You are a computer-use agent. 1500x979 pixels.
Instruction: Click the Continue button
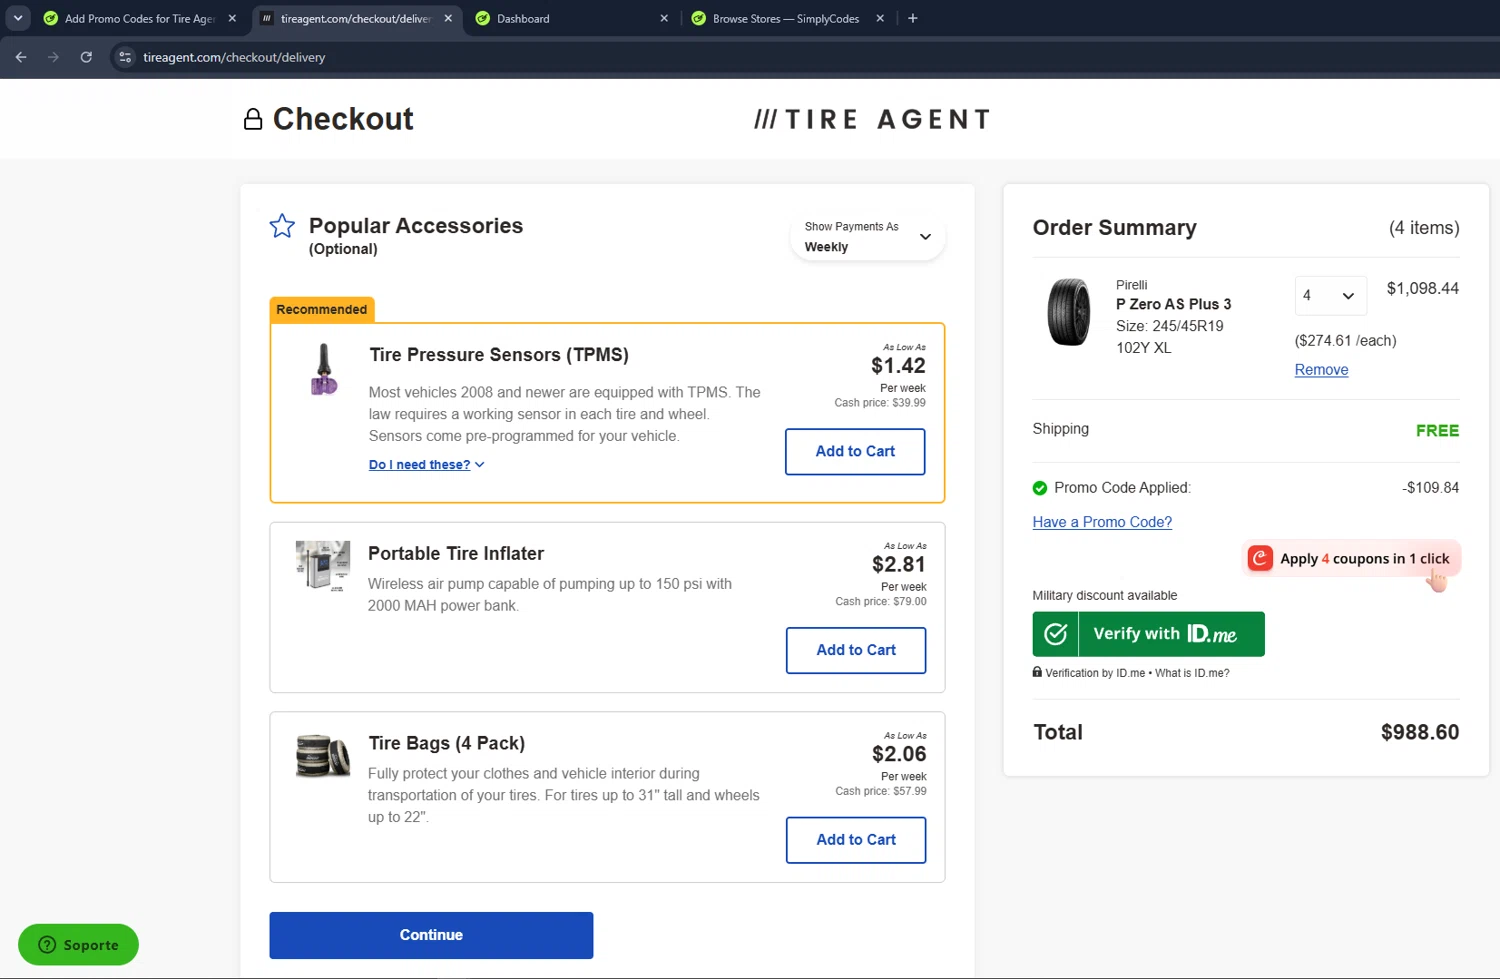coord(431,935)
